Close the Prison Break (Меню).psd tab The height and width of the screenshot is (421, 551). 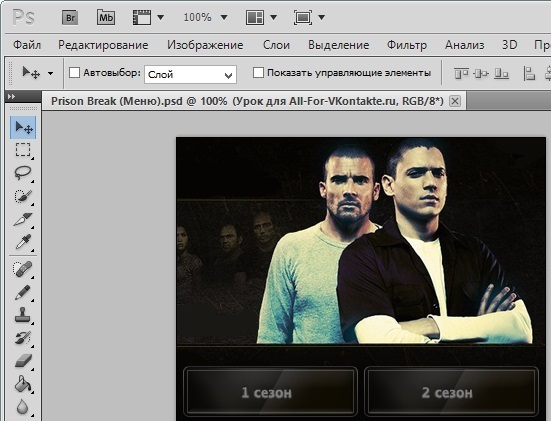coord(455,101)
